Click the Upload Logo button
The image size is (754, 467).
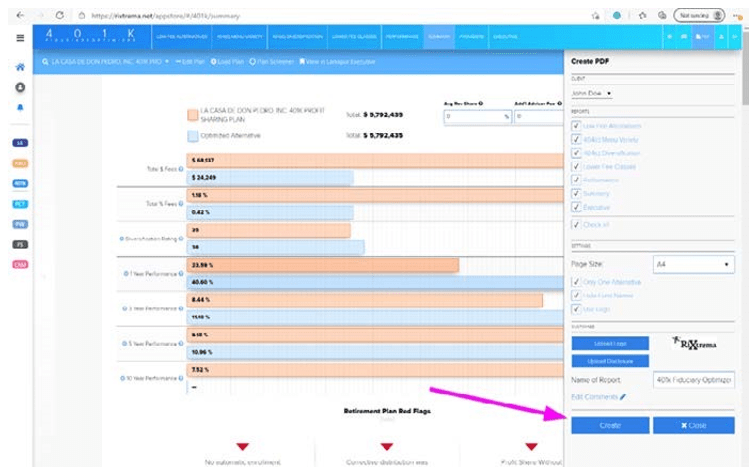(x=609, y=343)
